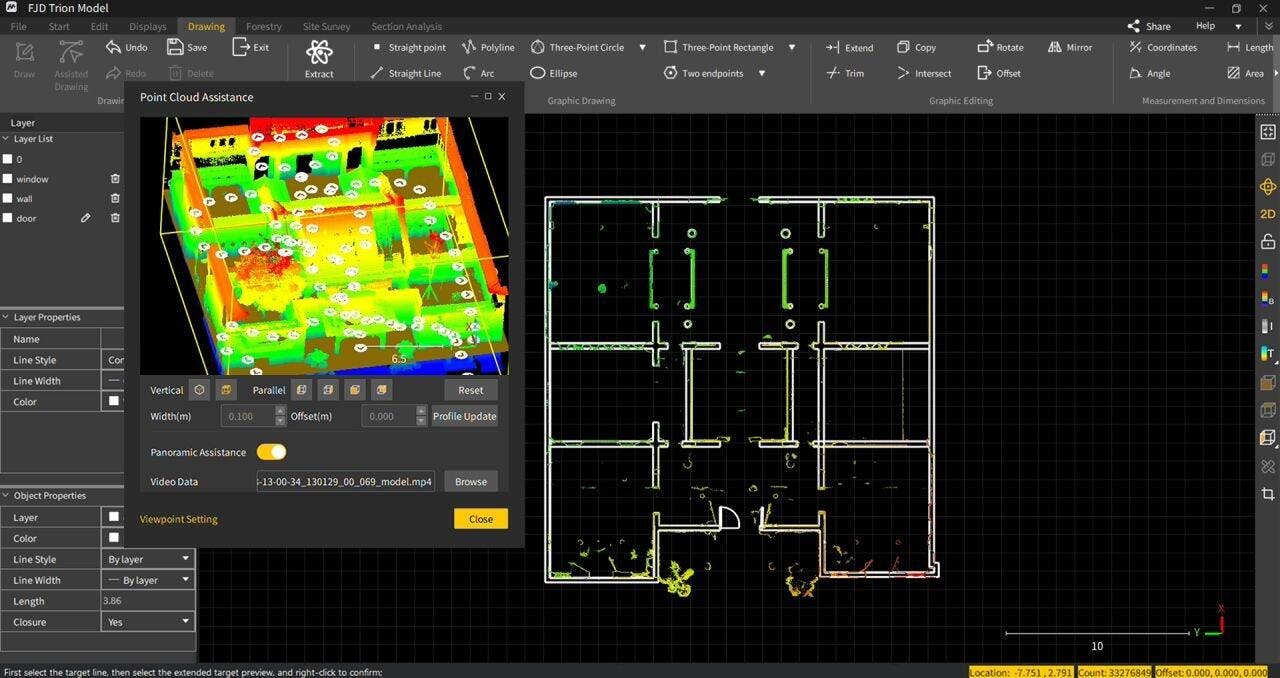Open the Two endpoints dropdown arrow
Image resolution: width=1280 pixels, height=678 pixels.
[x=762, y=73]
